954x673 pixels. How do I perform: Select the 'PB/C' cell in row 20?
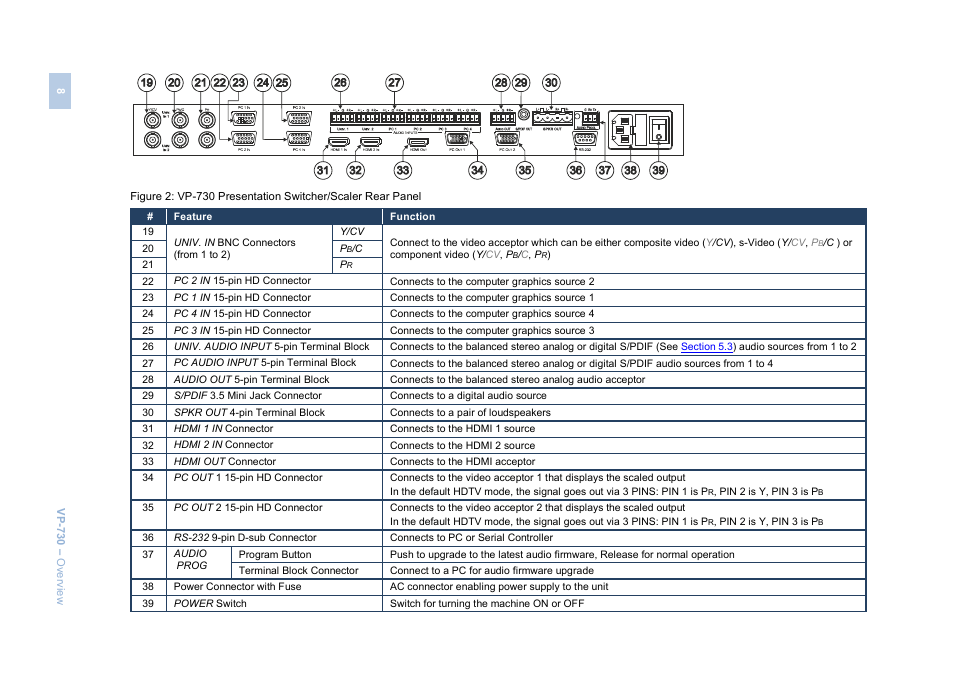tap(357, 248)
